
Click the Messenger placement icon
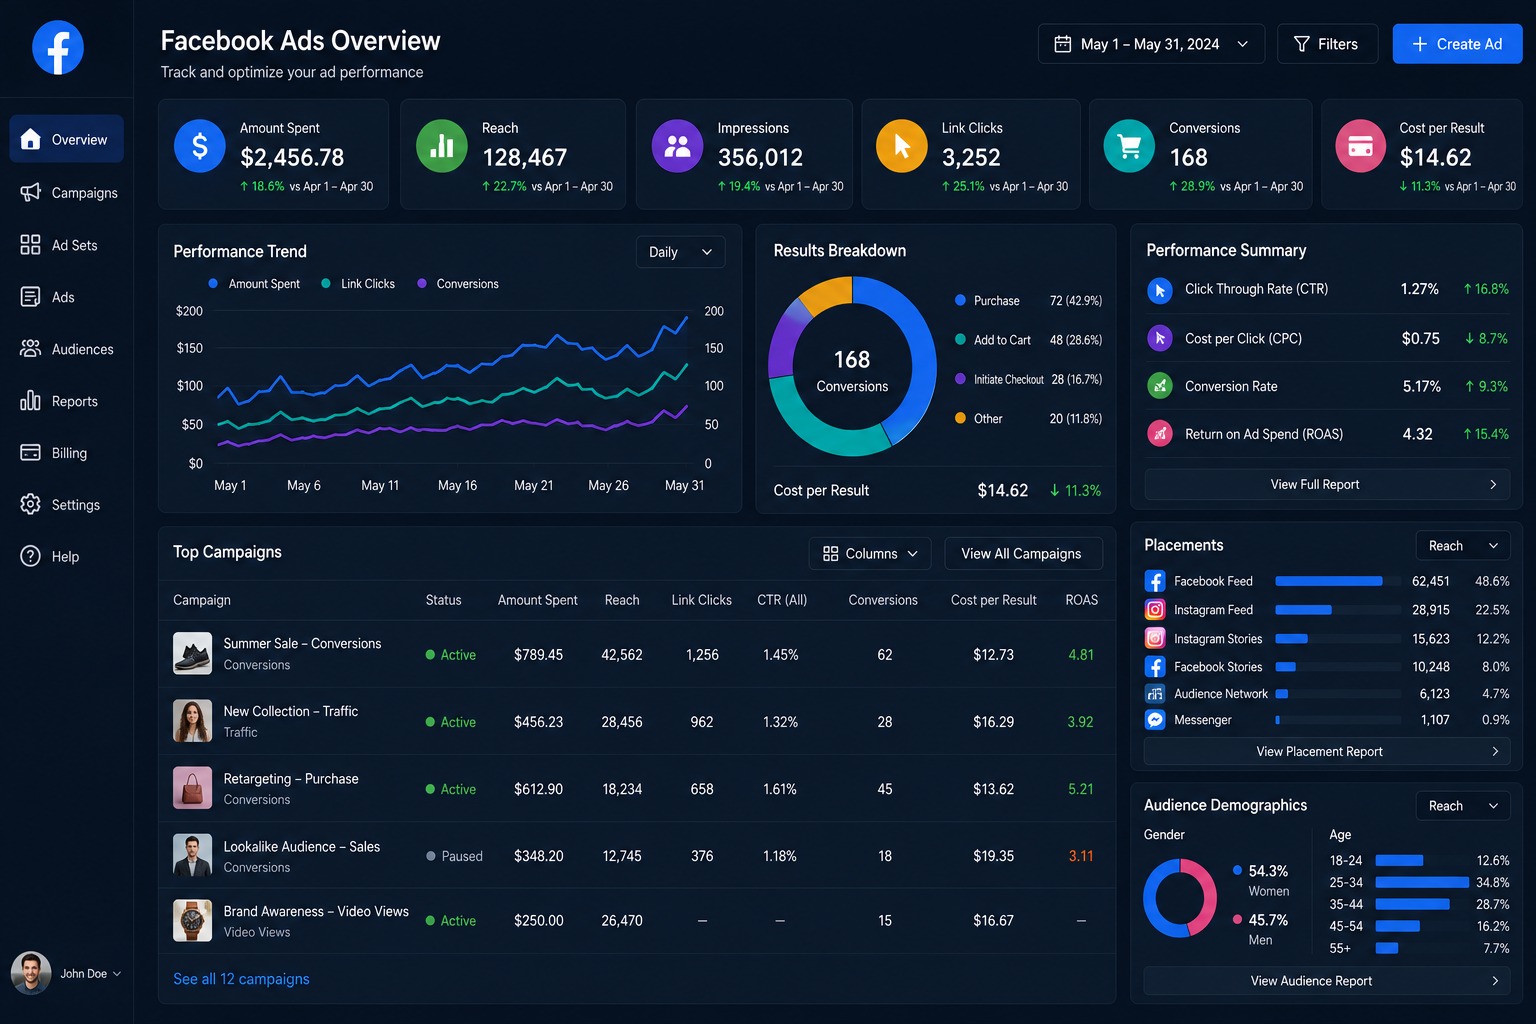click(1155, 720)
